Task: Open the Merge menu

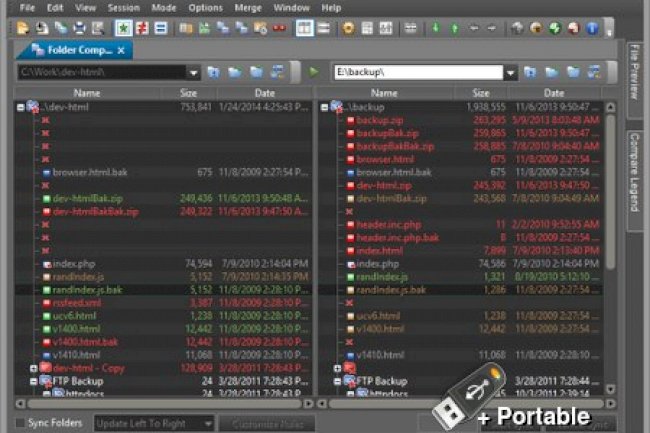Action: pos(248,7)
